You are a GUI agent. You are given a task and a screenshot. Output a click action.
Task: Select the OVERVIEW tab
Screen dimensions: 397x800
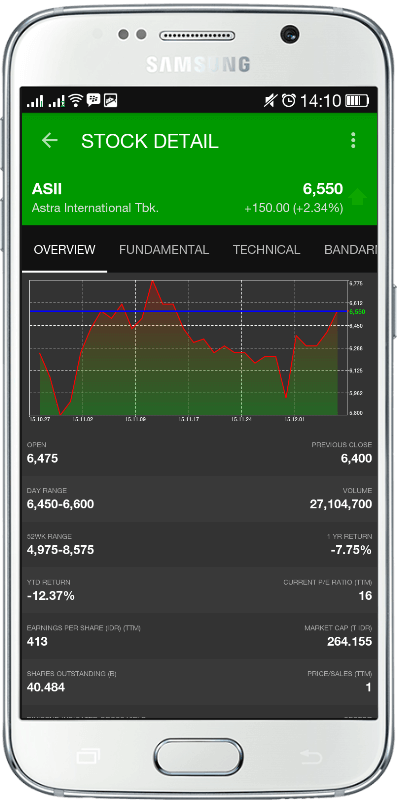(64, 249)
